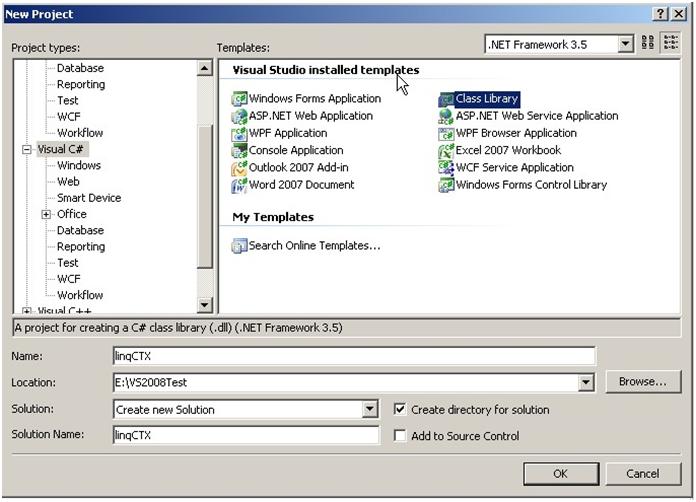Select the 'Excel 2007 Workbook' template label
This screenshot has height=502, width=696.
click(508, 150)
